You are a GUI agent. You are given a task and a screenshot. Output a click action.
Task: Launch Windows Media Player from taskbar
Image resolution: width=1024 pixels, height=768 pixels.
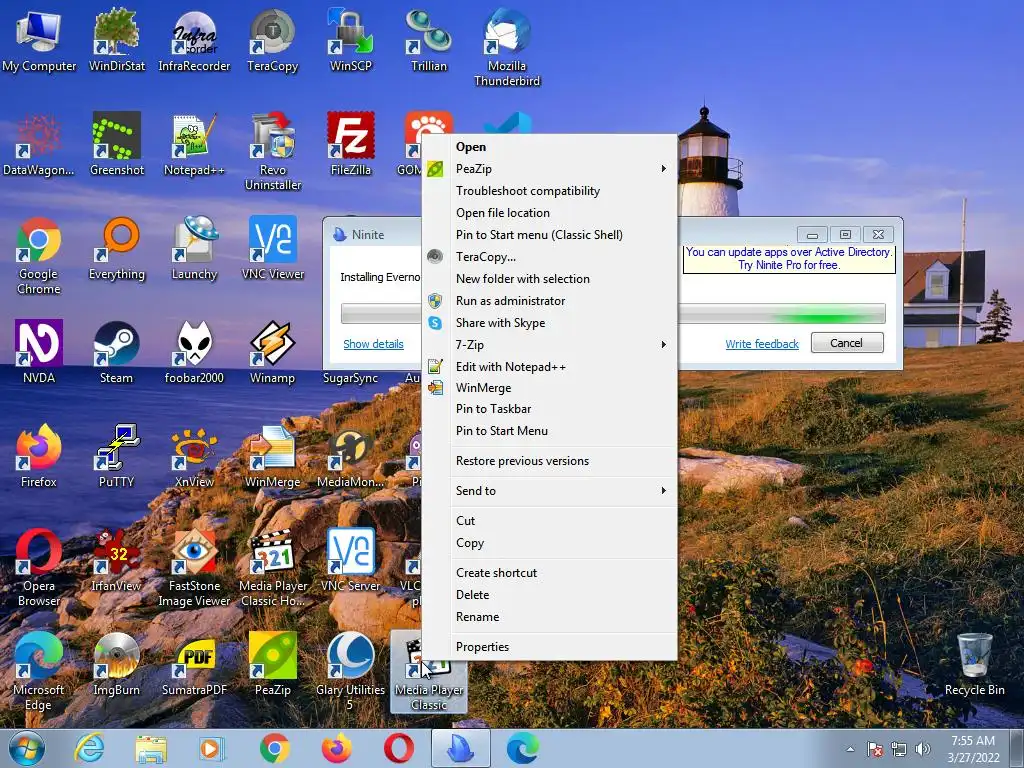[212, 748]
